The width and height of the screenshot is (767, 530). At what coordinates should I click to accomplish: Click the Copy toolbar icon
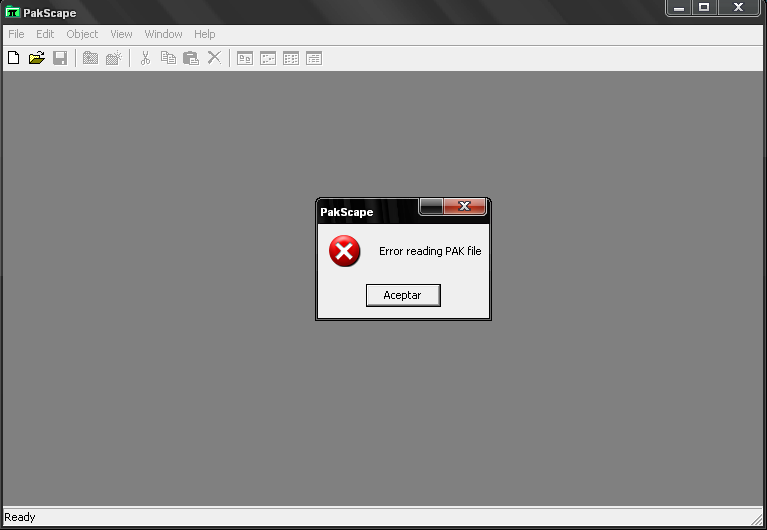point(168,58)
